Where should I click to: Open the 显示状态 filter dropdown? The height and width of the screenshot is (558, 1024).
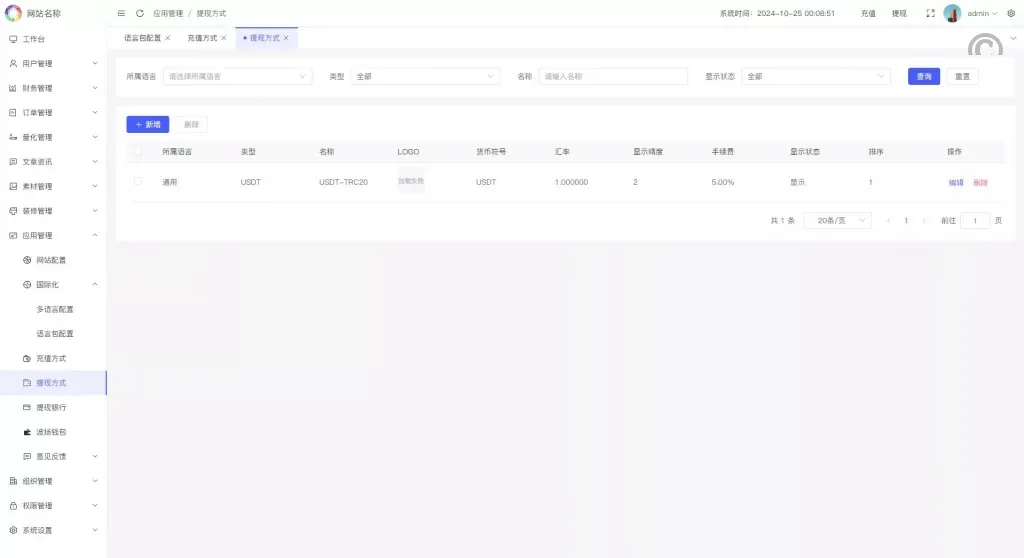[816, 76]
